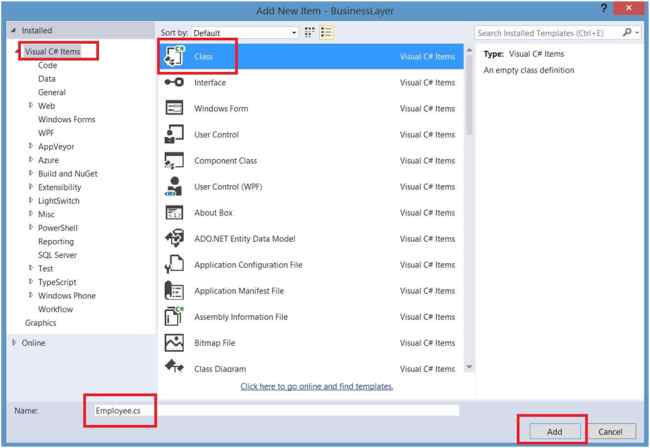Click the Application Configuration File icon

pos(174,264)
